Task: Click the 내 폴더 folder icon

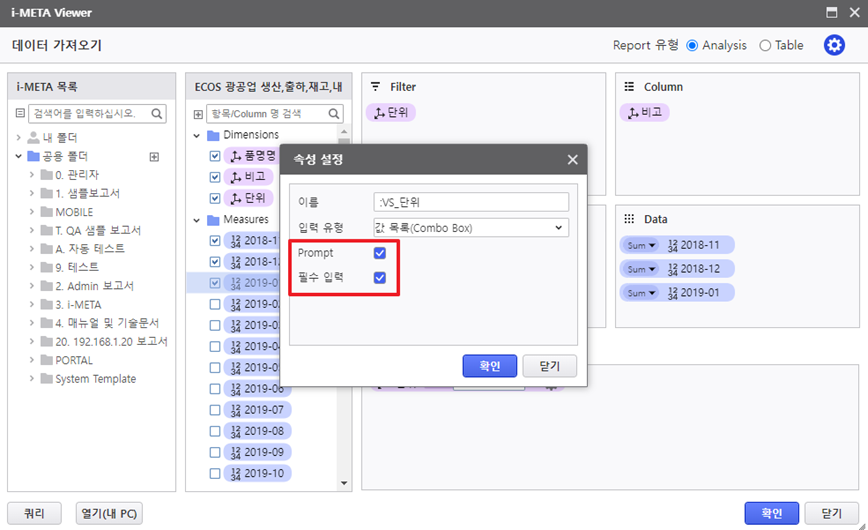Action: coord(33,138)
